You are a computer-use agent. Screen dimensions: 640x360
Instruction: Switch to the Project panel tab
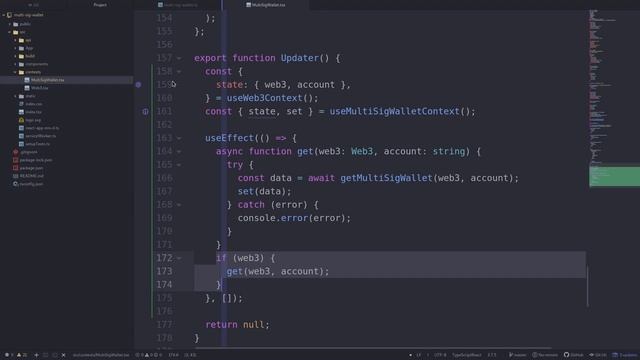[x=100, y=5]
